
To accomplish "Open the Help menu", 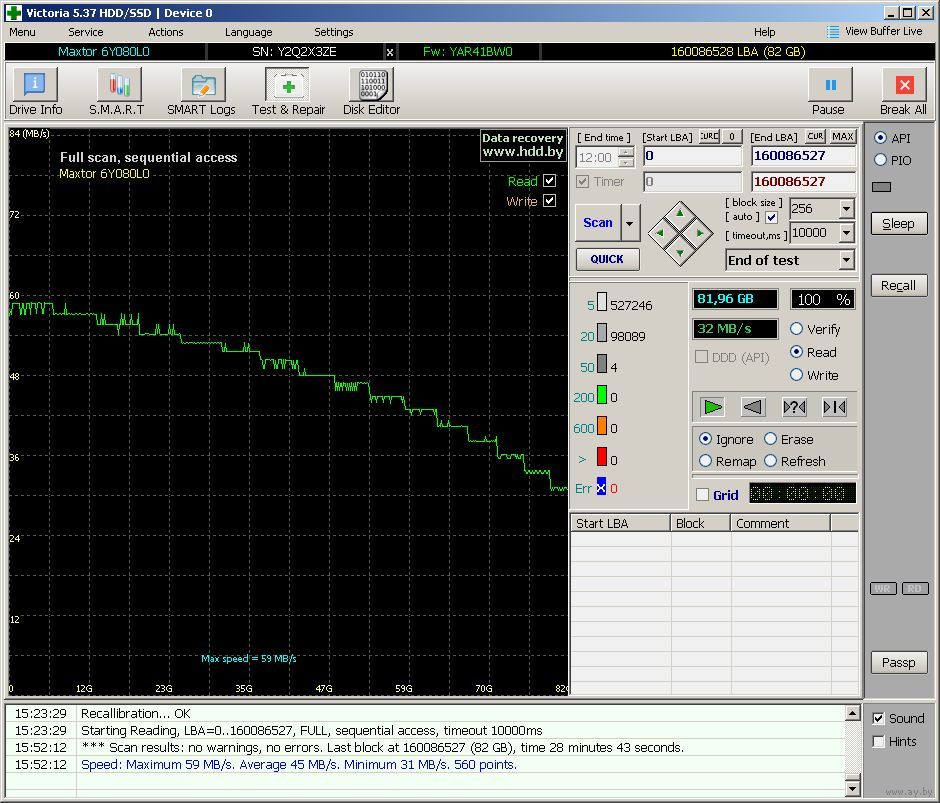I will pyautogui.click(x=764, y=32).
